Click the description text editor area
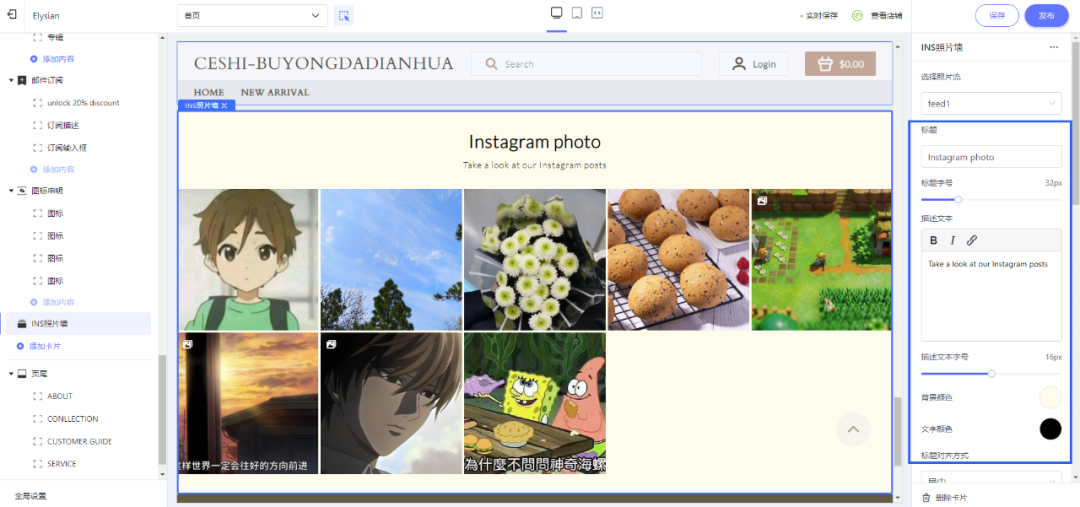1080x507 pixels. pyautogui.click(x=991, y=296)
